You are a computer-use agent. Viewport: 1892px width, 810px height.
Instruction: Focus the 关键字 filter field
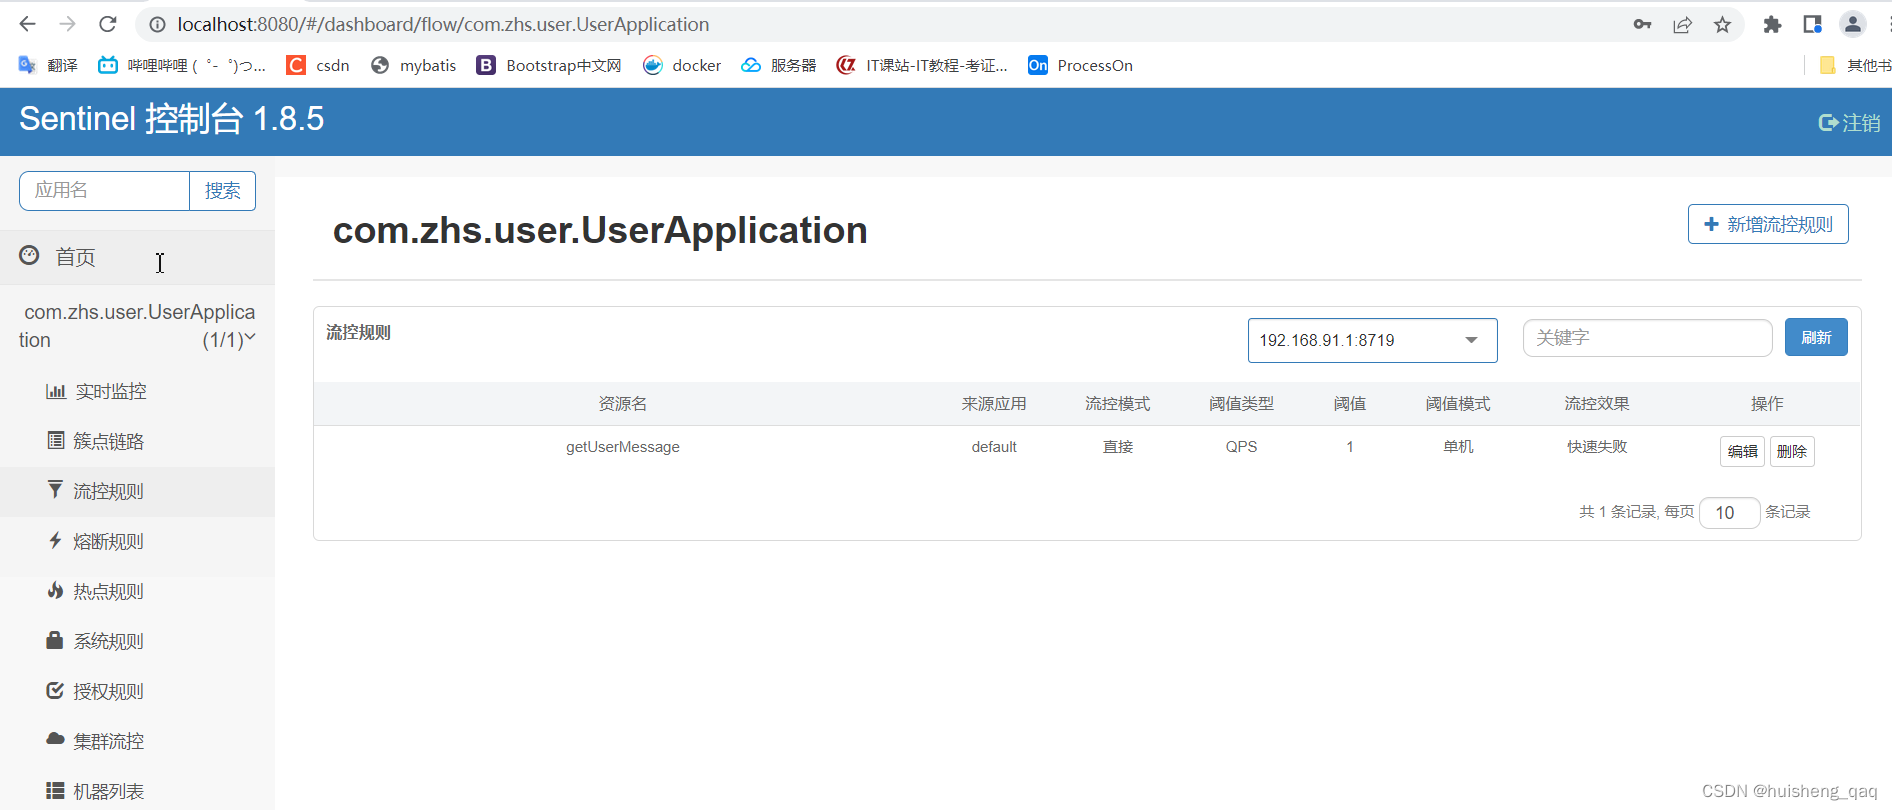(x=1647, y=338)
